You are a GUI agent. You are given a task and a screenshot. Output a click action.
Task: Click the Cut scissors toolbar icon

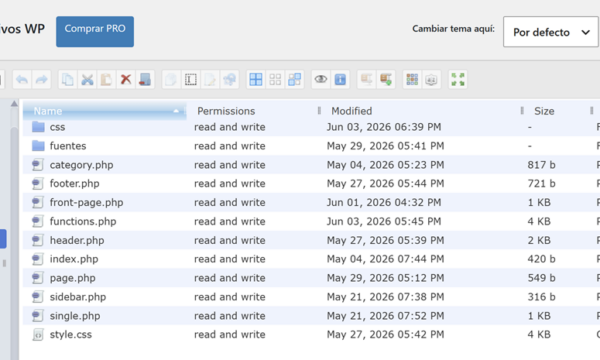(x=87, y=80)
